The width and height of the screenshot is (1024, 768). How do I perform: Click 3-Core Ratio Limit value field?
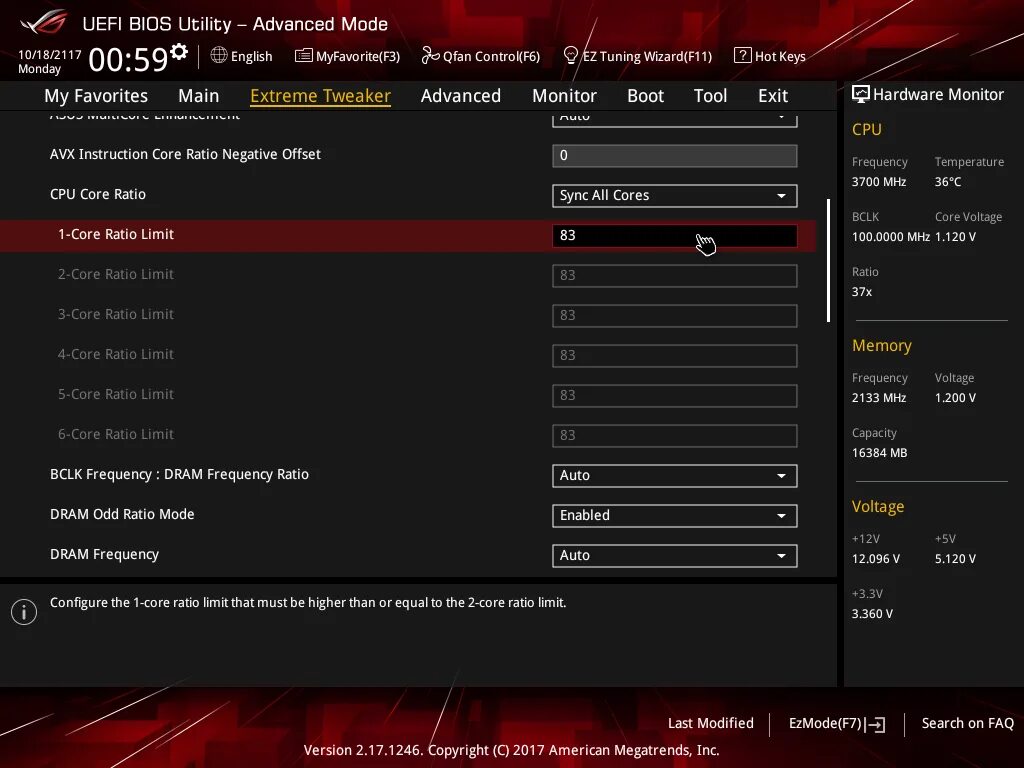tap(675, 315)
